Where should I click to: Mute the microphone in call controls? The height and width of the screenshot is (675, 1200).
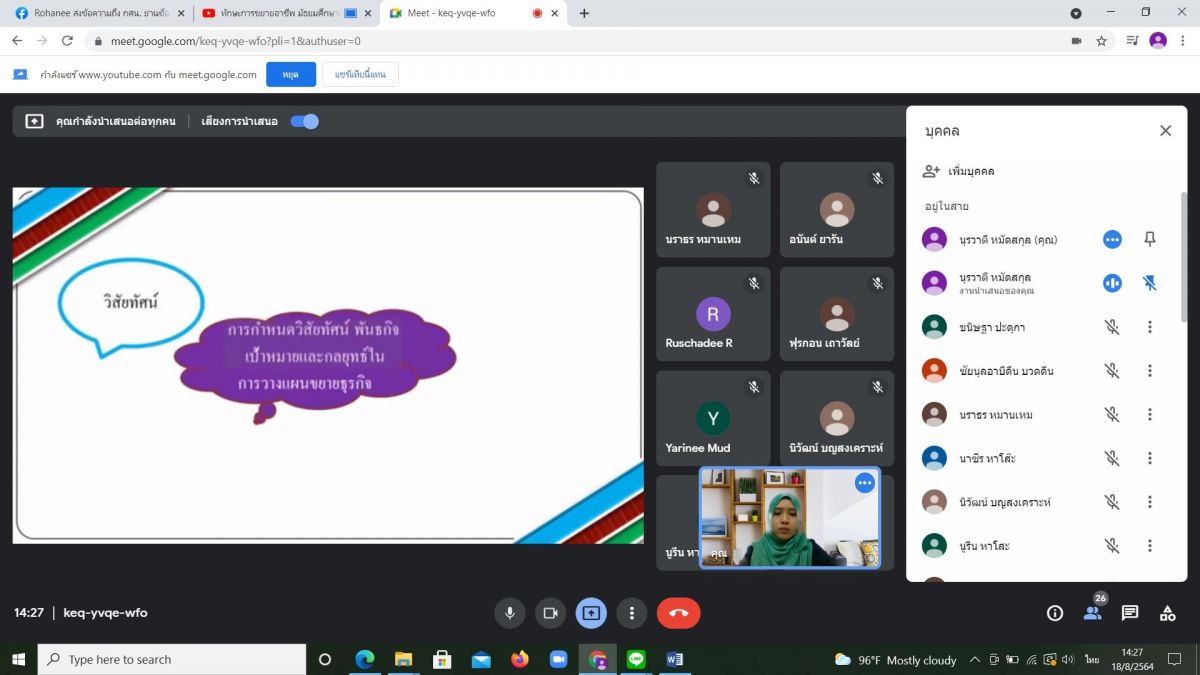pyautogui.click(x=510, y=613)
